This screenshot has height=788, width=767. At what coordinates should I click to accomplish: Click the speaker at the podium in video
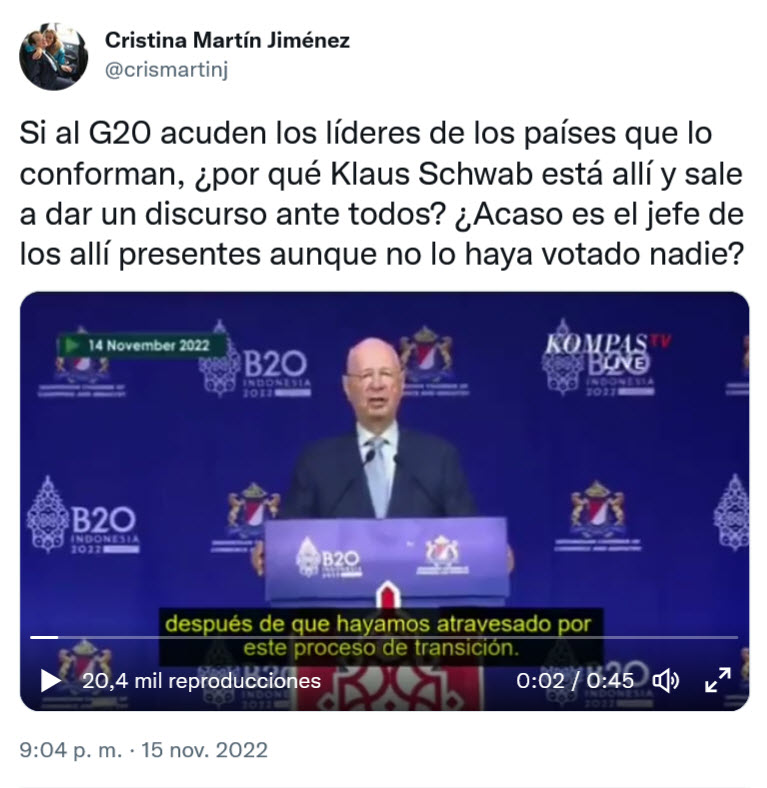[x=379, y=430]
